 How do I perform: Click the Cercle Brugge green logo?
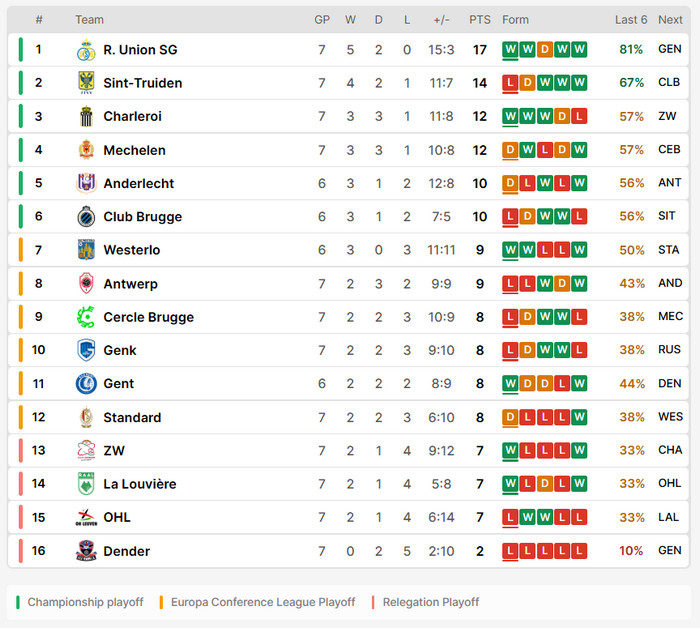pos(86,317)
